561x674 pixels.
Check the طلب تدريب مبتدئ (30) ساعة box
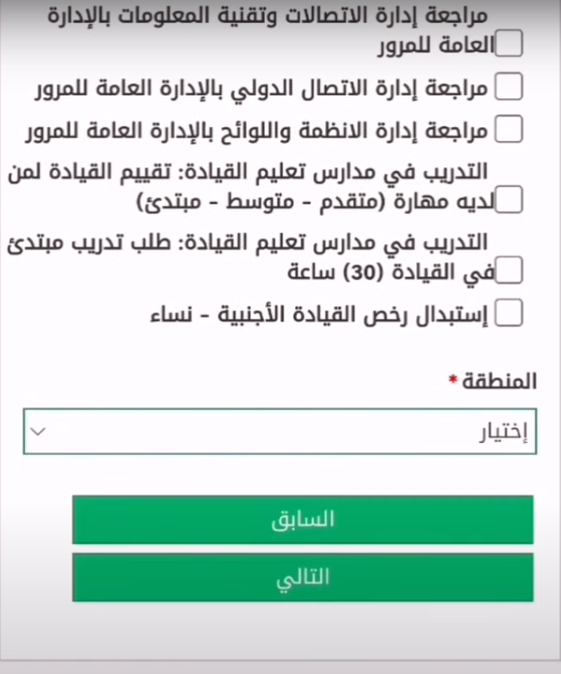509,270
